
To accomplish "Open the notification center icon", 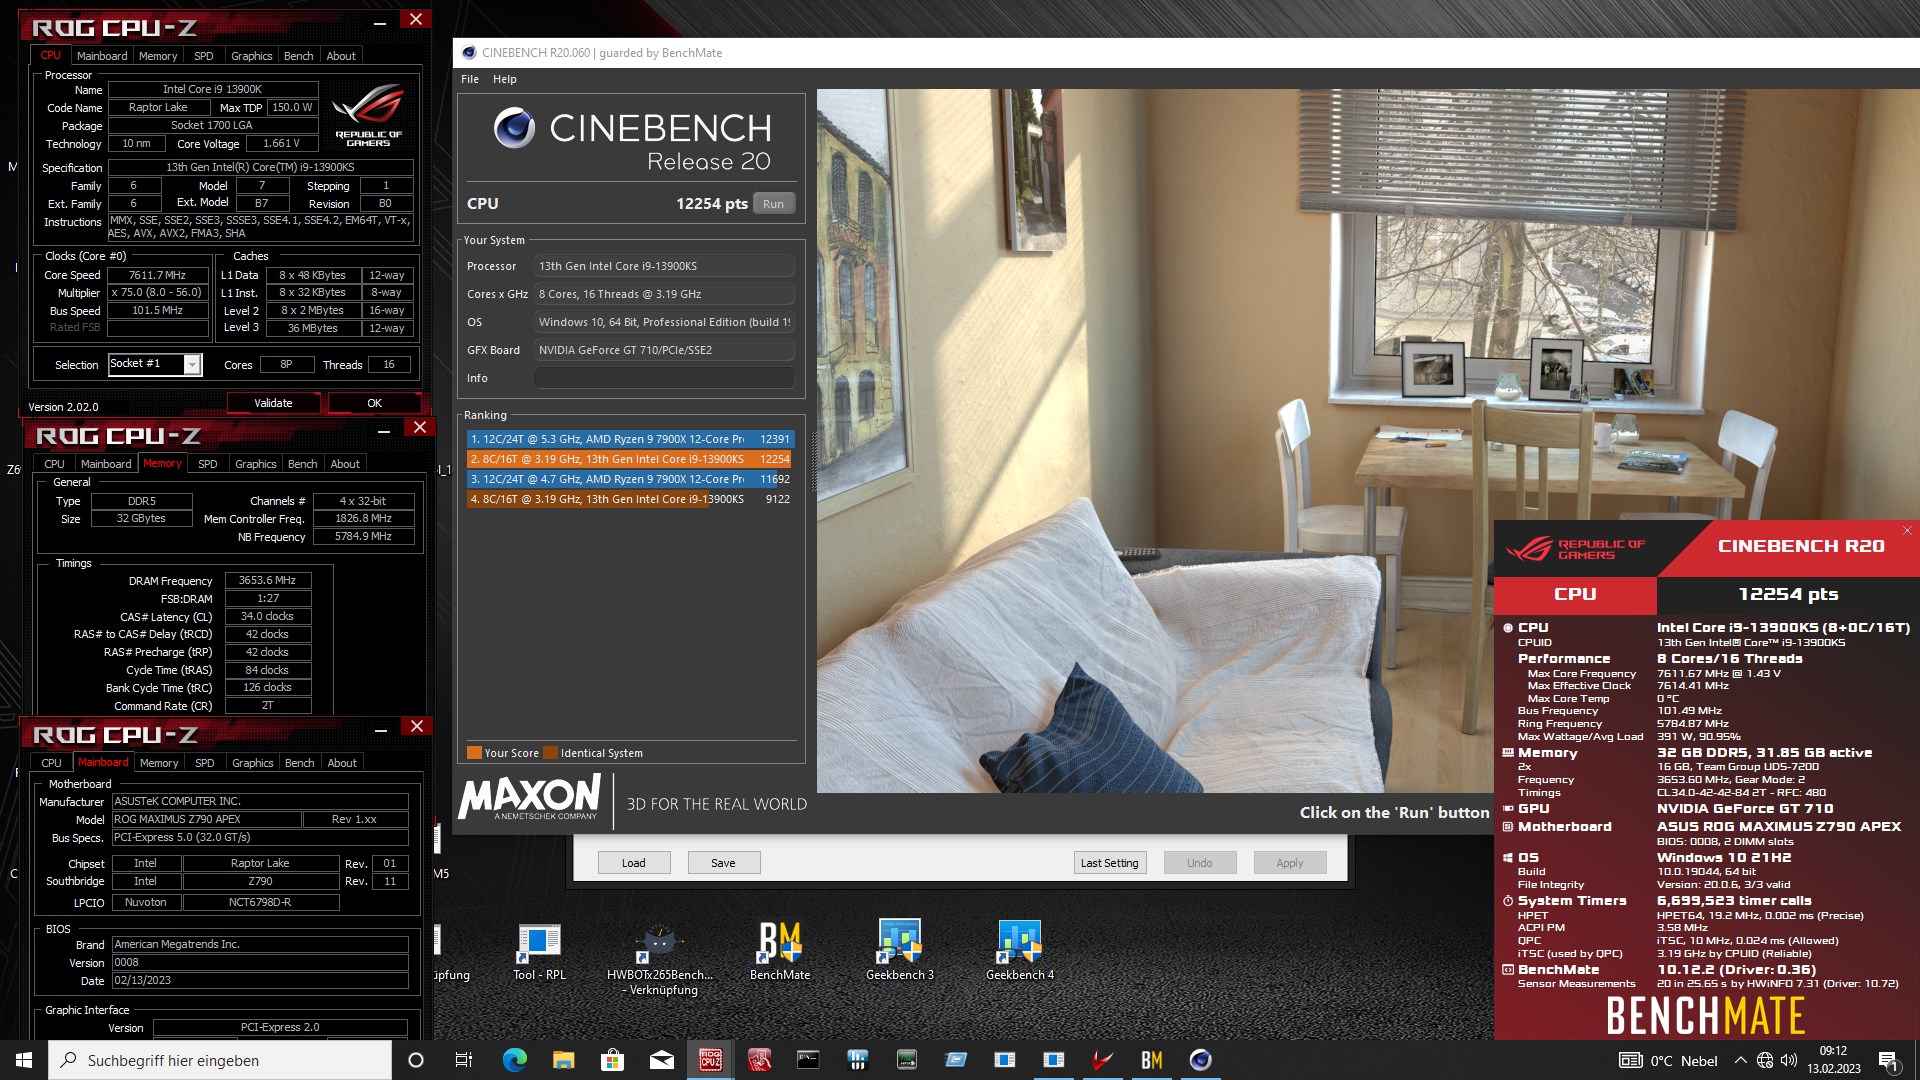I will [x=1888, y=1060].
